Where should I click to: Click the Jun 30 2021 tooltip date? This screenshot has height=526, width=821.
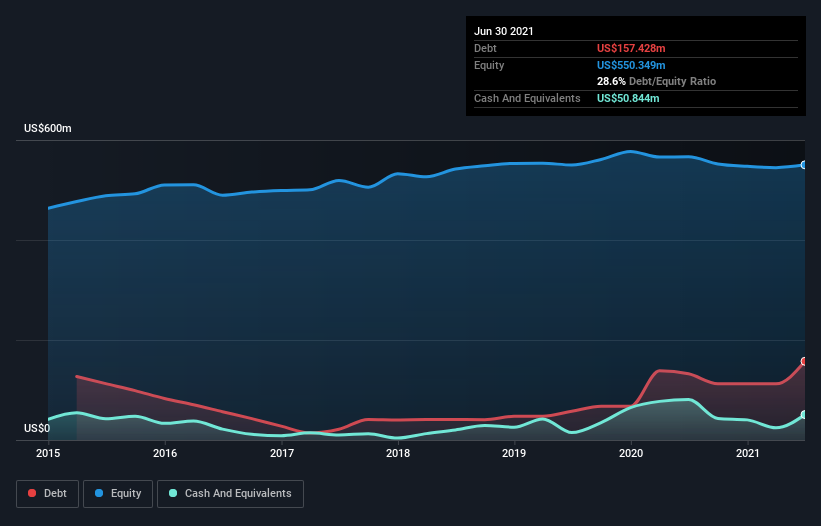504,31
